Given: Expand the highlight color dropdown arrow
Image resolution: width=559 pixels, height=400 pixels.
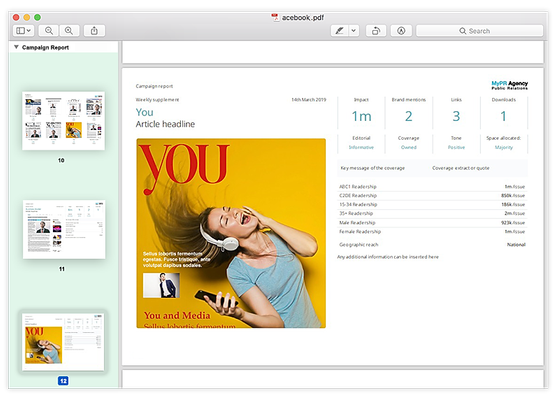Looking at the screenshot, I should [354, 31].
